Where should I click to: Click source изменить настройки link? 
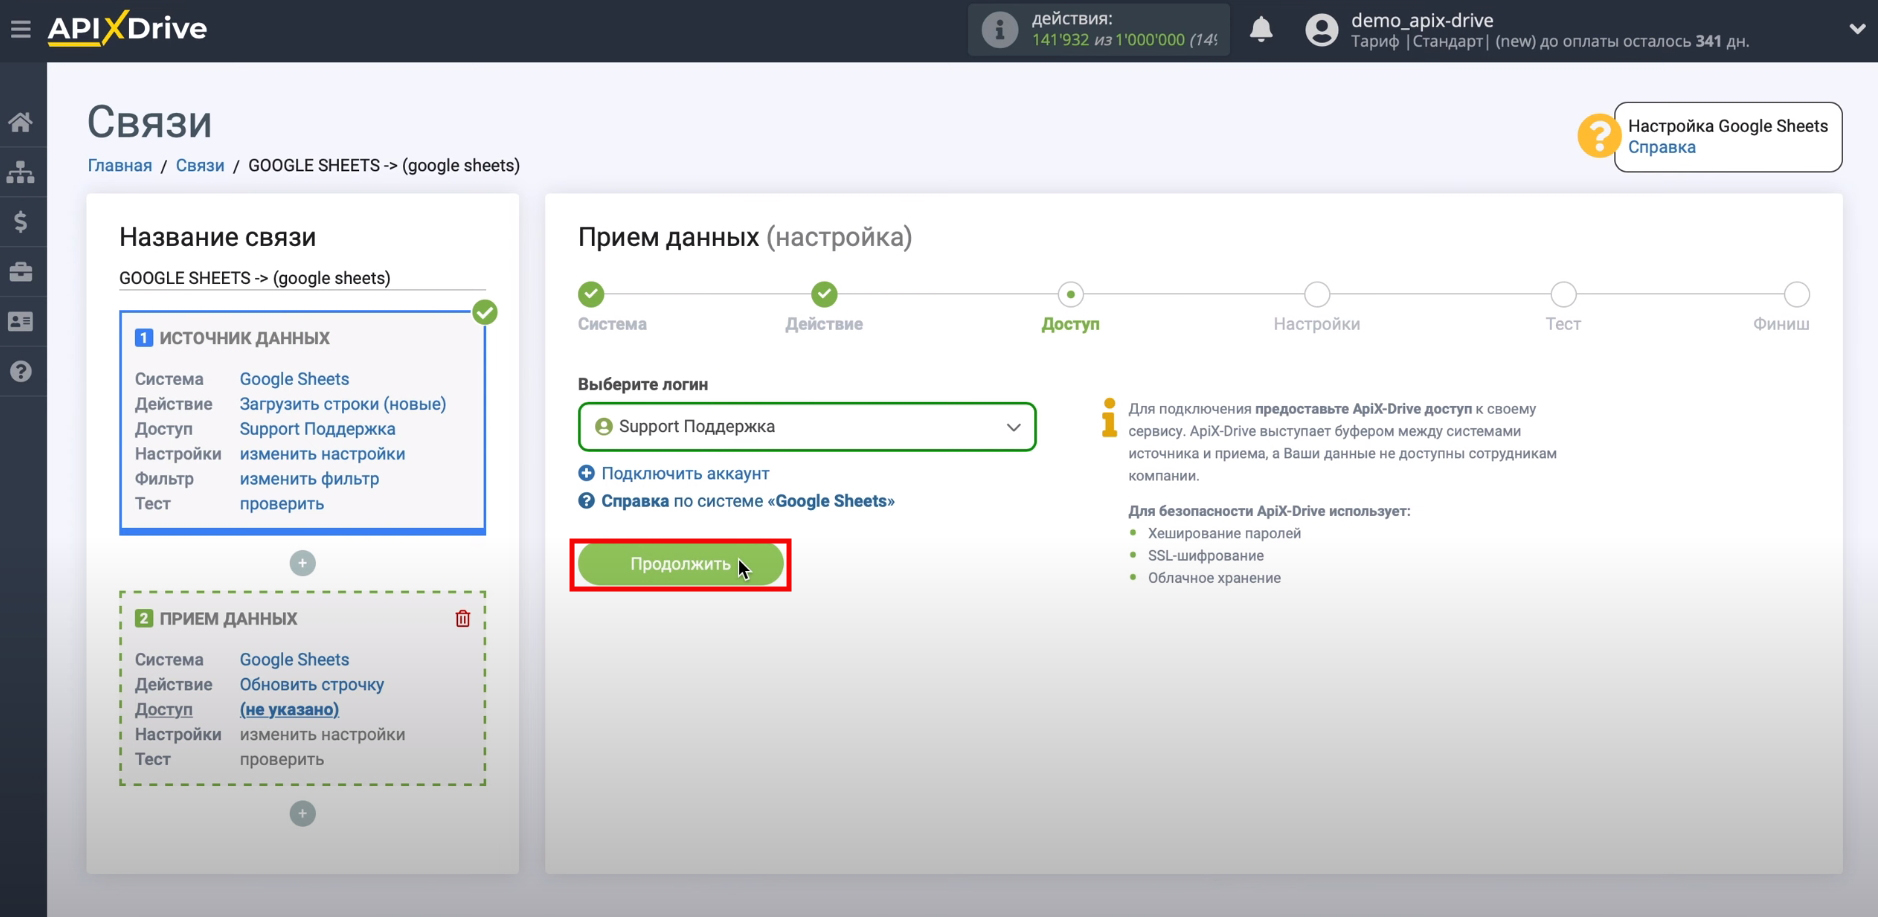(322, 454)
